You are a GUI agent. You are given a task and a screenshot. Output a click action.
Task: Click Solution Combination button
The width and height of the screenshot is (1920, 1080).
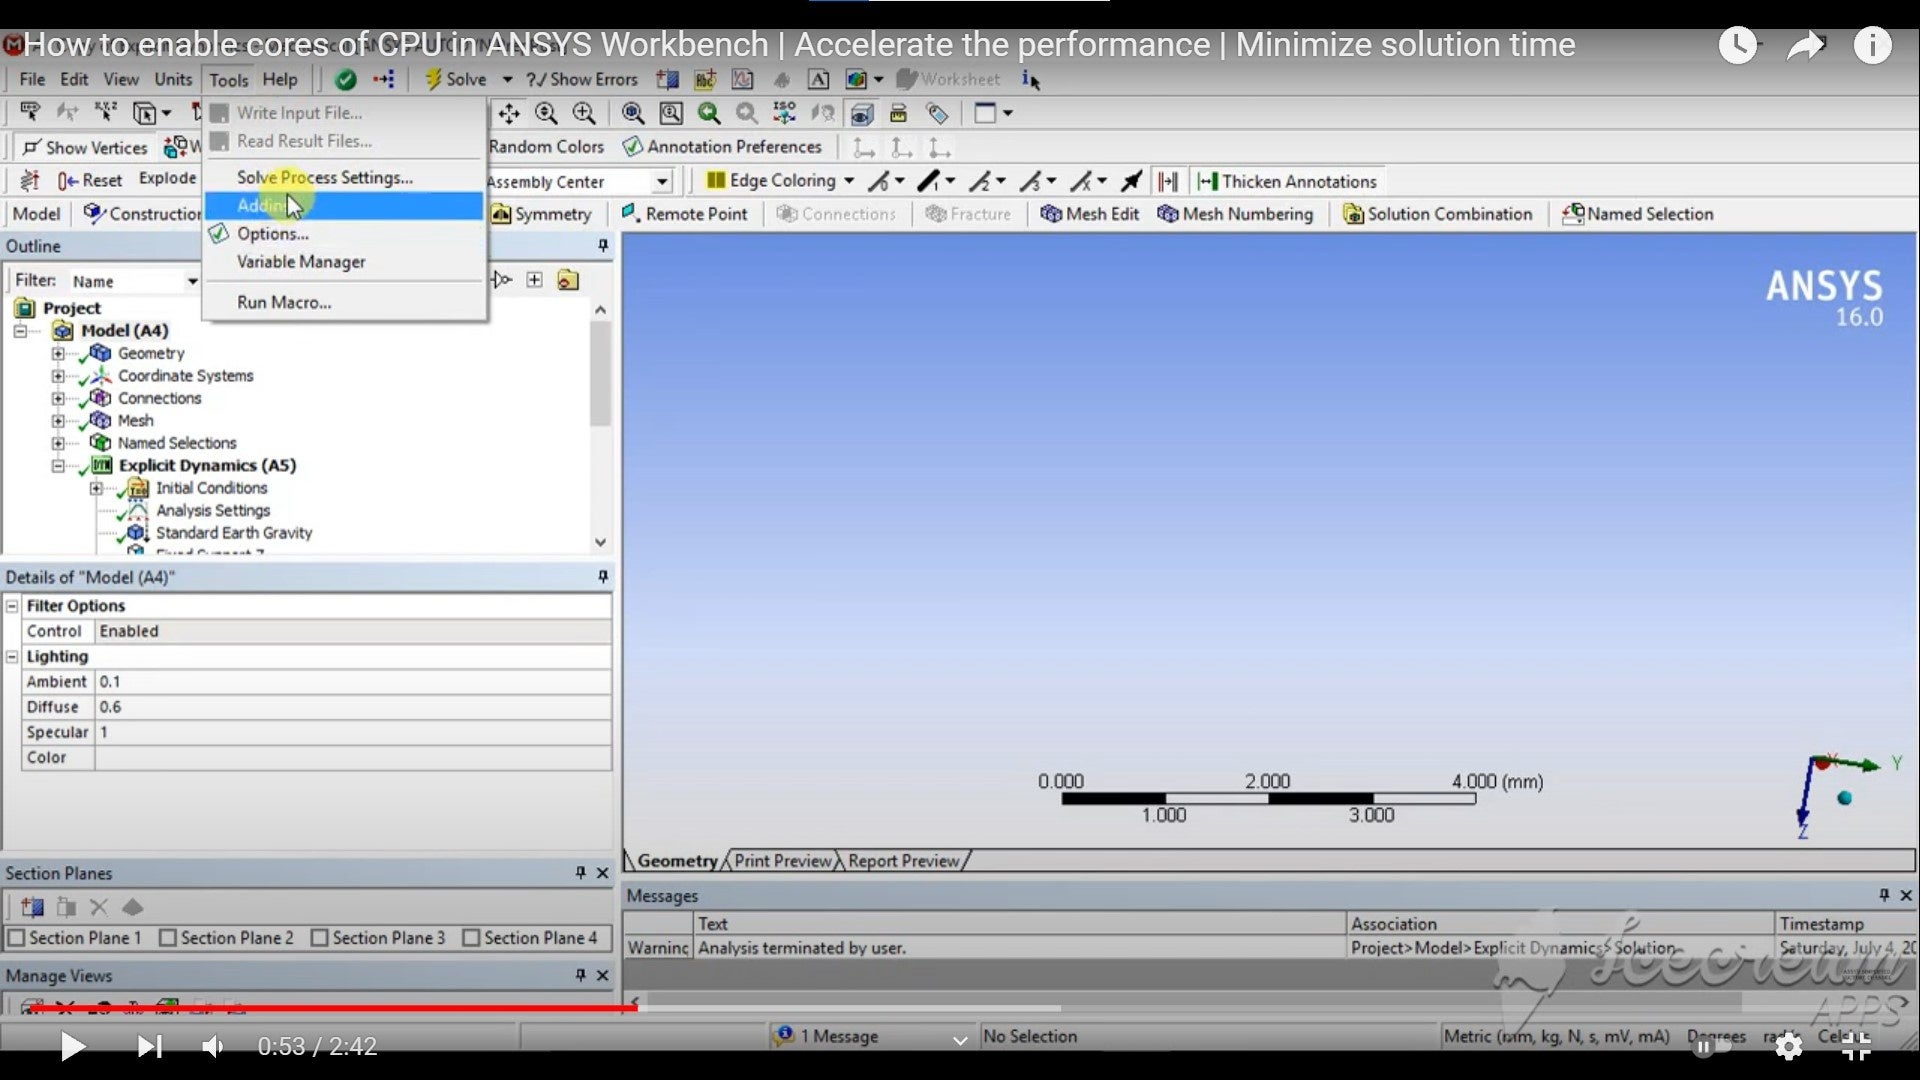point(1437,214)
